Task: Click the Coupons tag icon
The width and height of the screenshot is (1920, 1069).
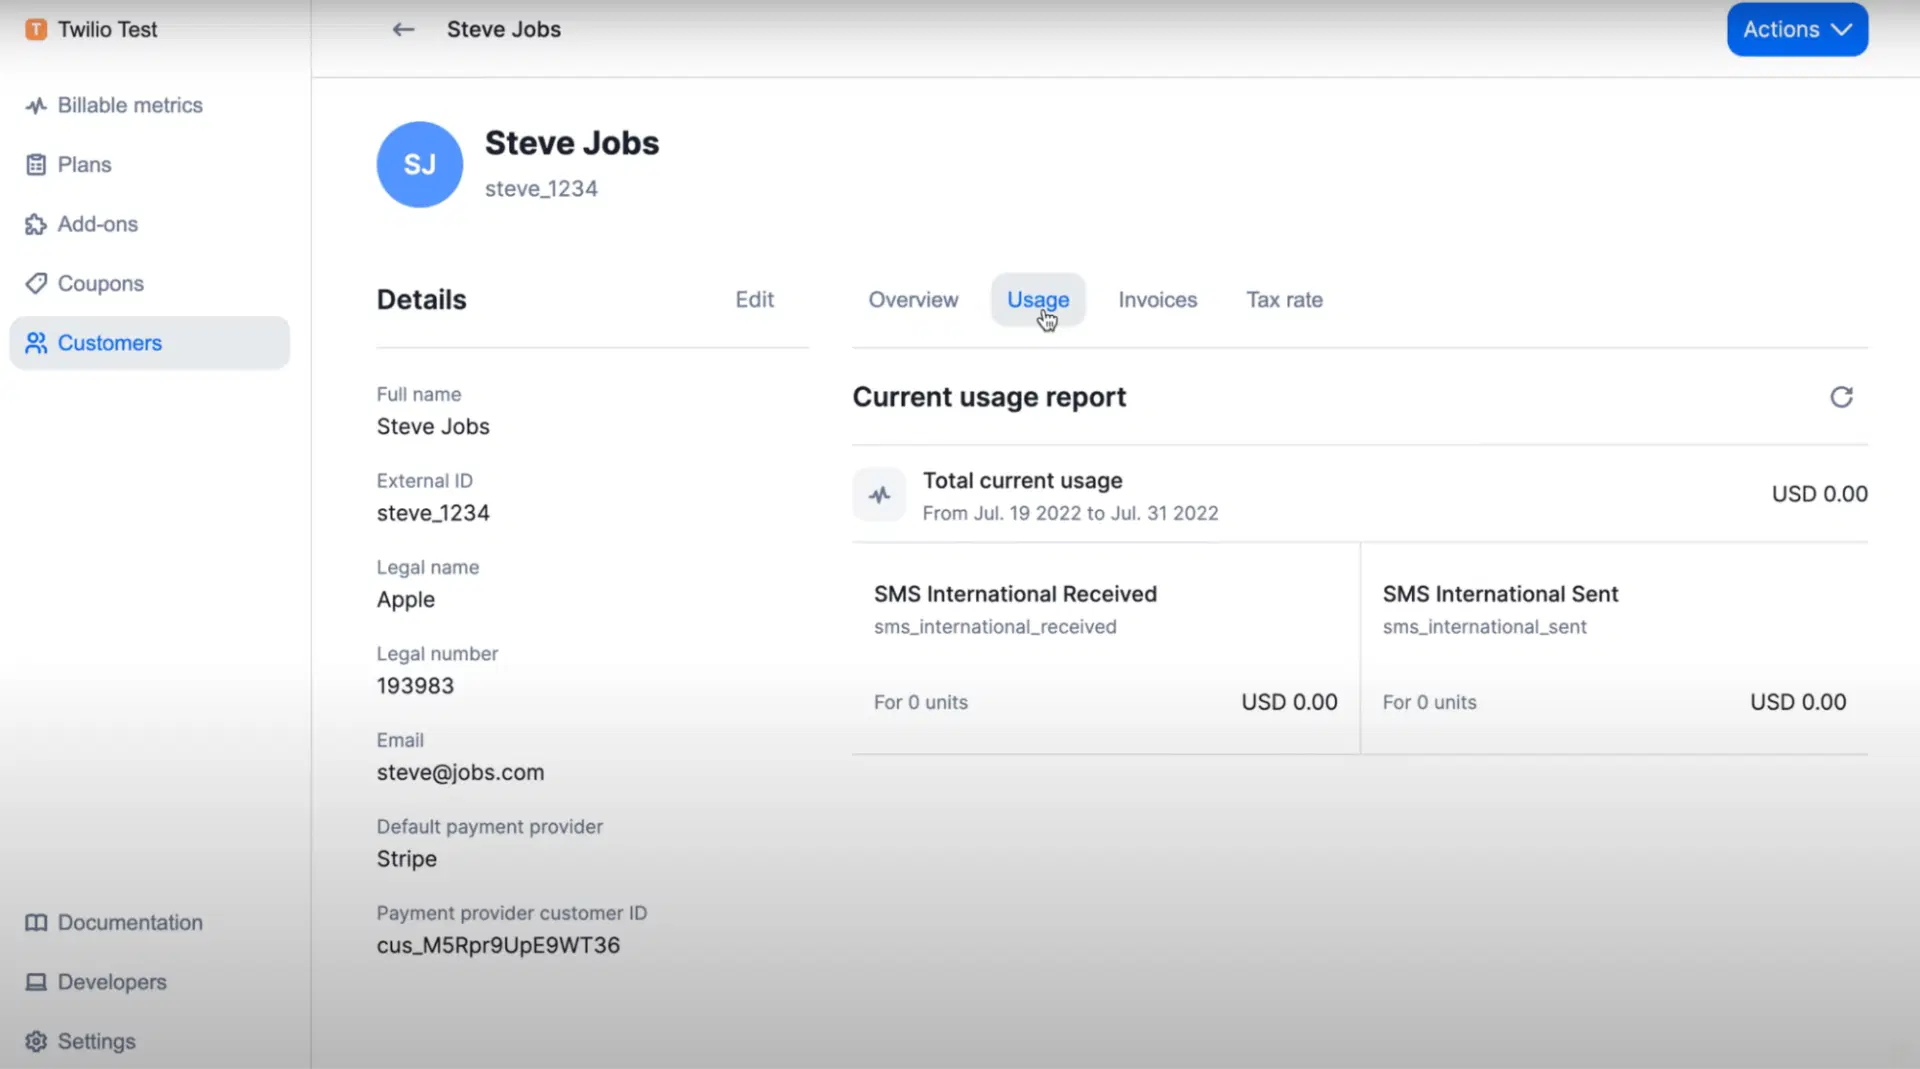Action: tap(36, 284)
